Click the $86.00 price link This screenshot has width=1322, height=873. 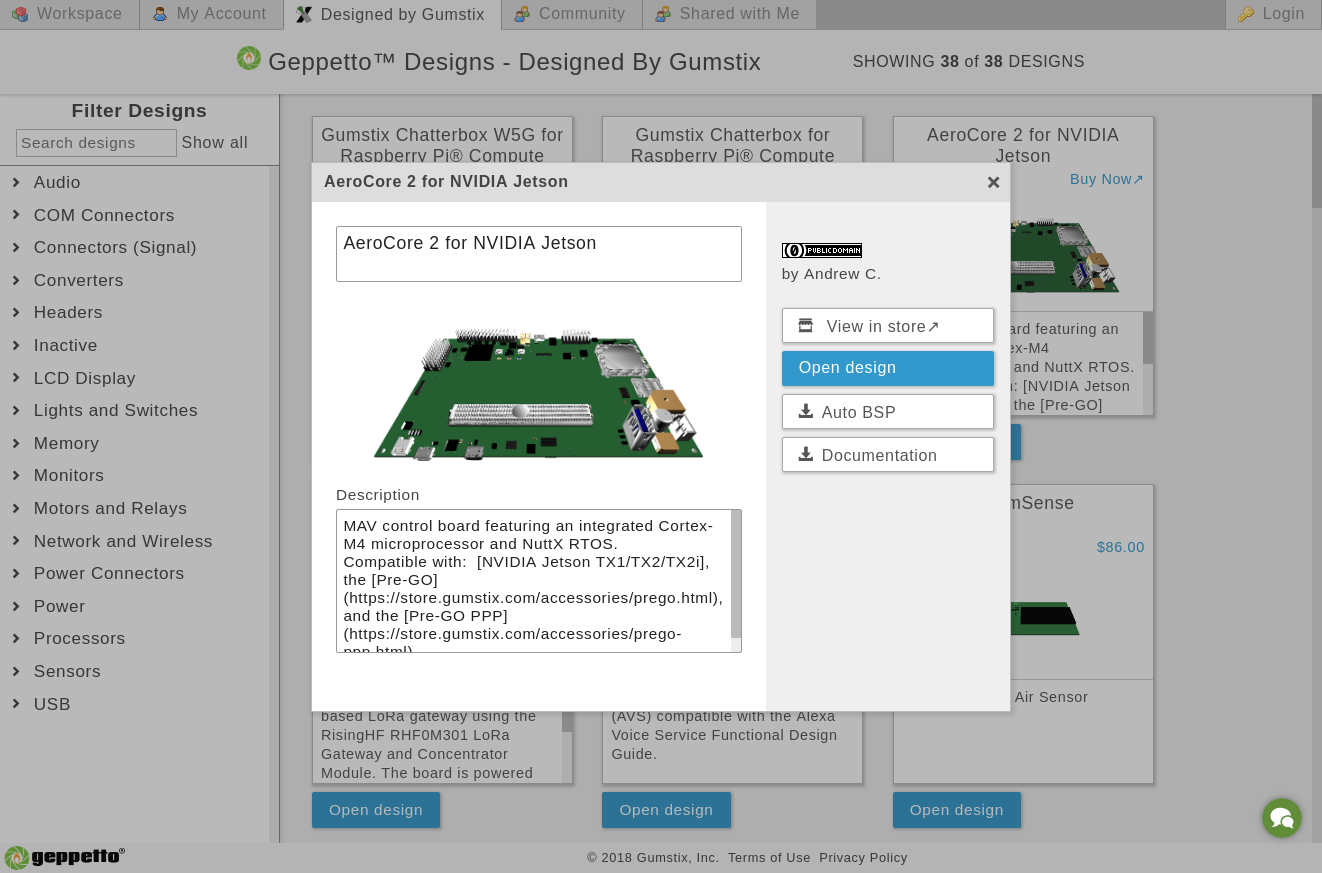[1120, 547]
